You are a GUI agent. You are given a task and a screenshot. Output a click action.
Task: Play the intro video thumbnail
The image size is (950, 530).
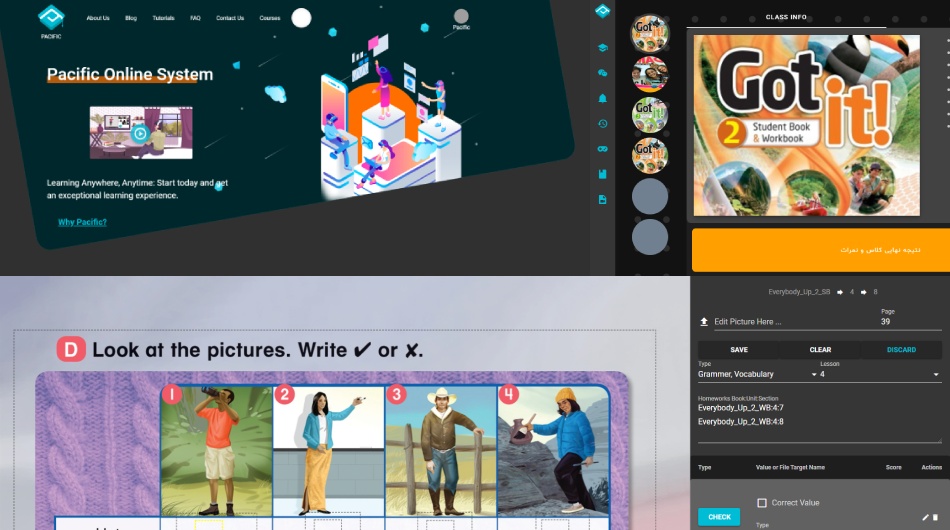coord(141,133)
